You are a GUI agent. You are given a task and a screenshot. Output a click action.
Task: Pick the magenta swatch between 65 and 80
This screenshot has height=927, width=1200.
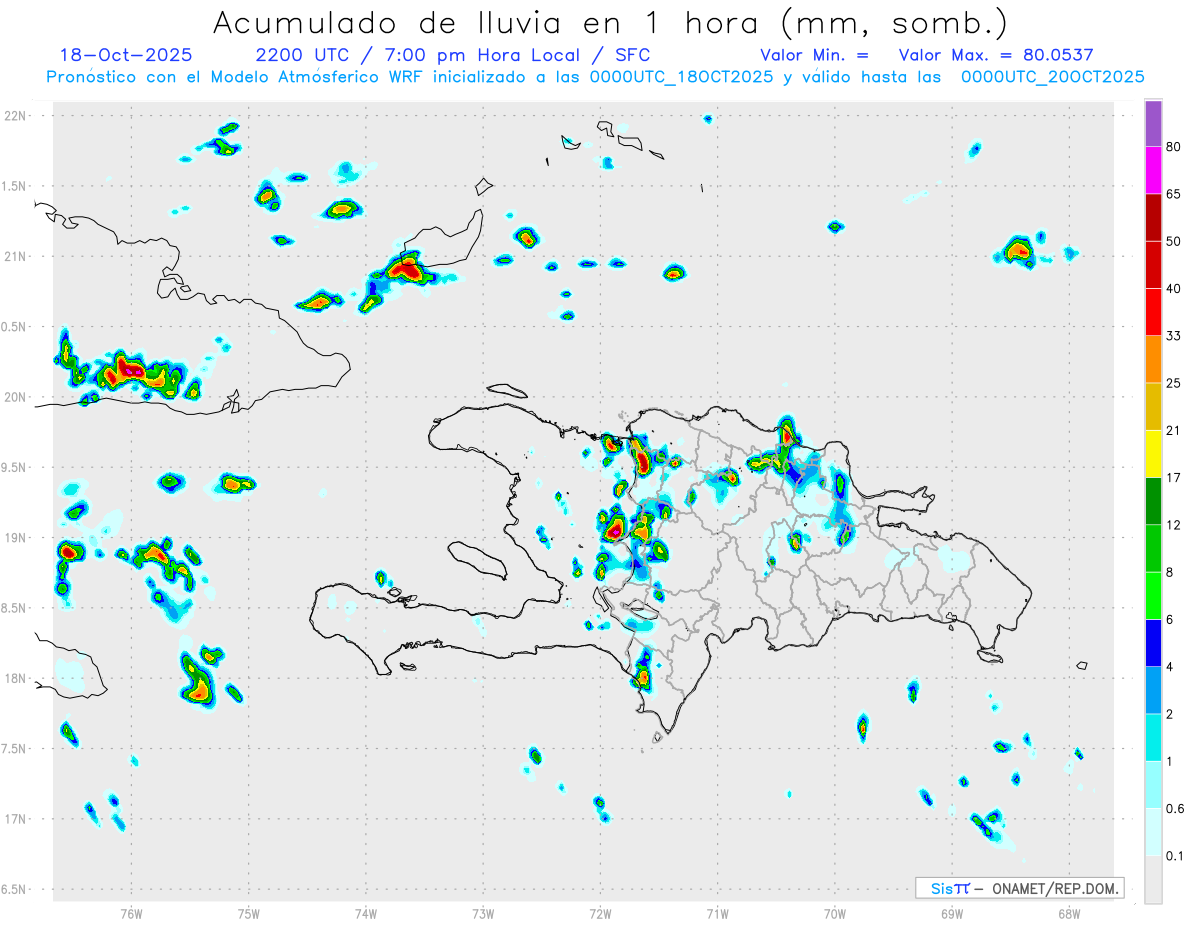click(x=1153, y=171)
